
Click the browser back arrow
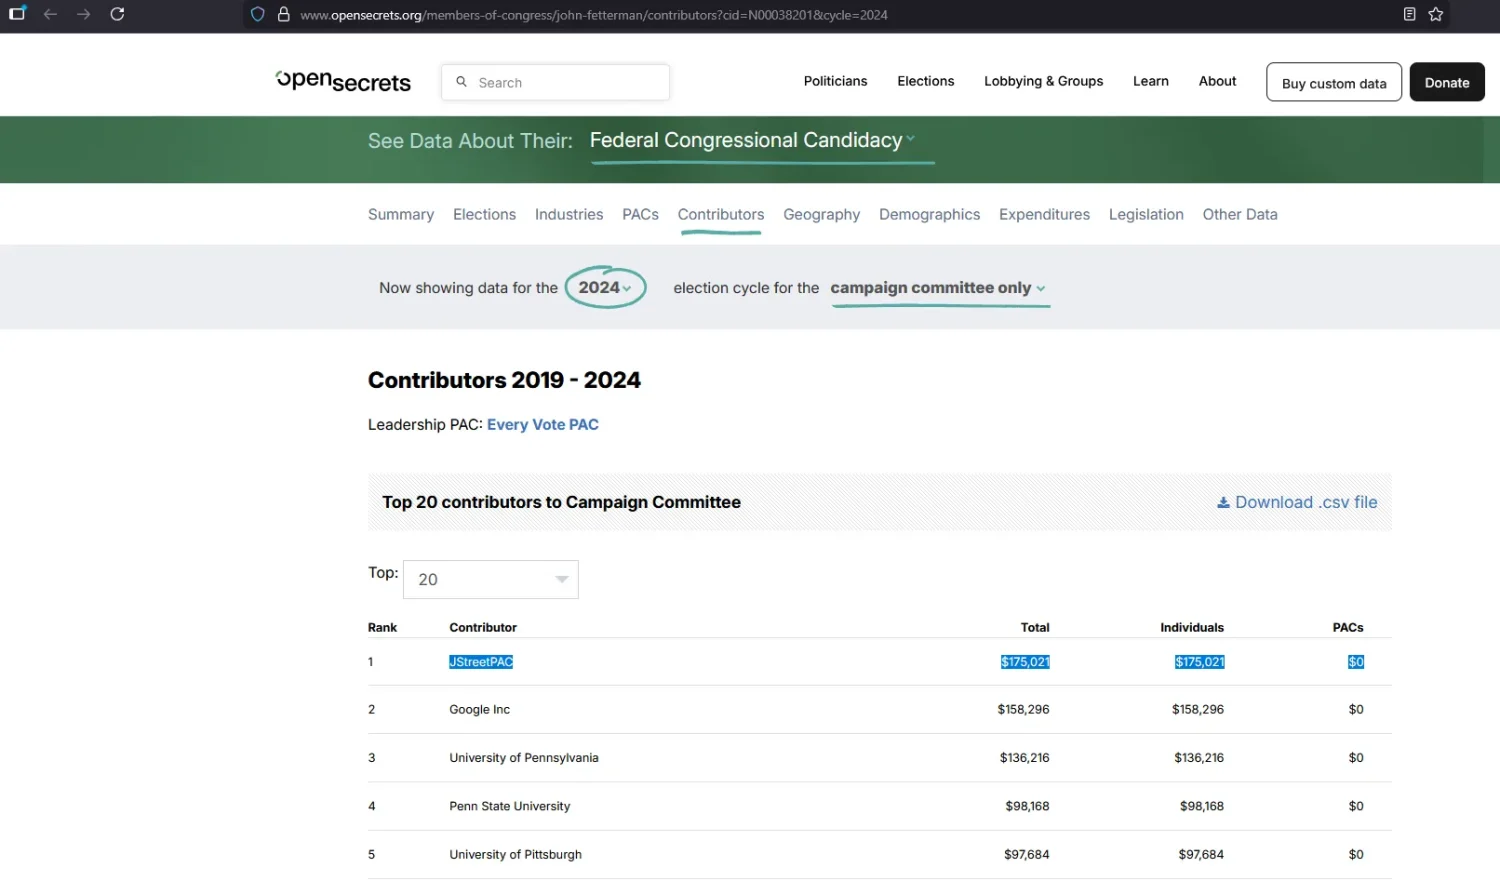click(50, 14)
